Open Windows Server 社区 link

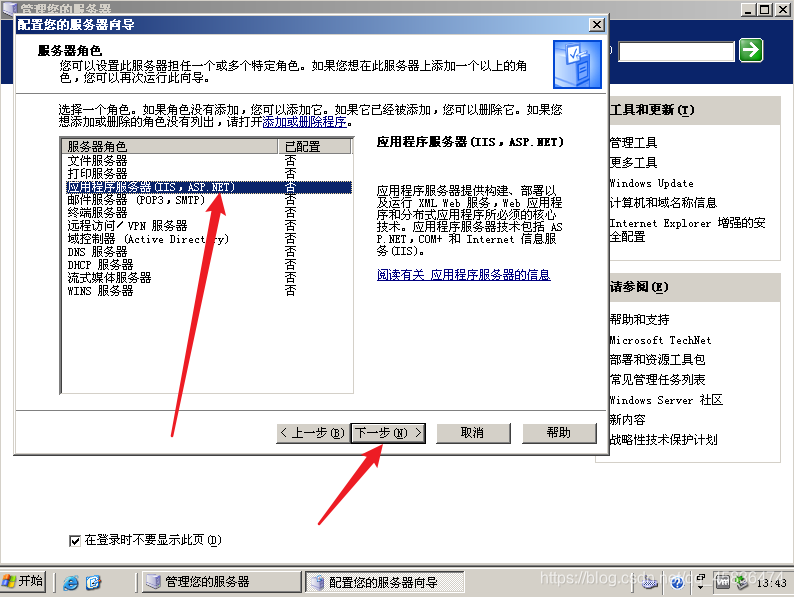click(x=666, y=400)
